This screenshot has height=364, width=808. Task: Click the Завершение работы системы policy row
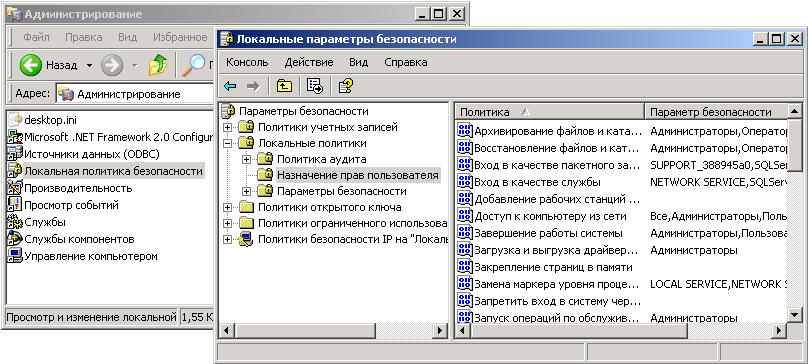(622, 233)
